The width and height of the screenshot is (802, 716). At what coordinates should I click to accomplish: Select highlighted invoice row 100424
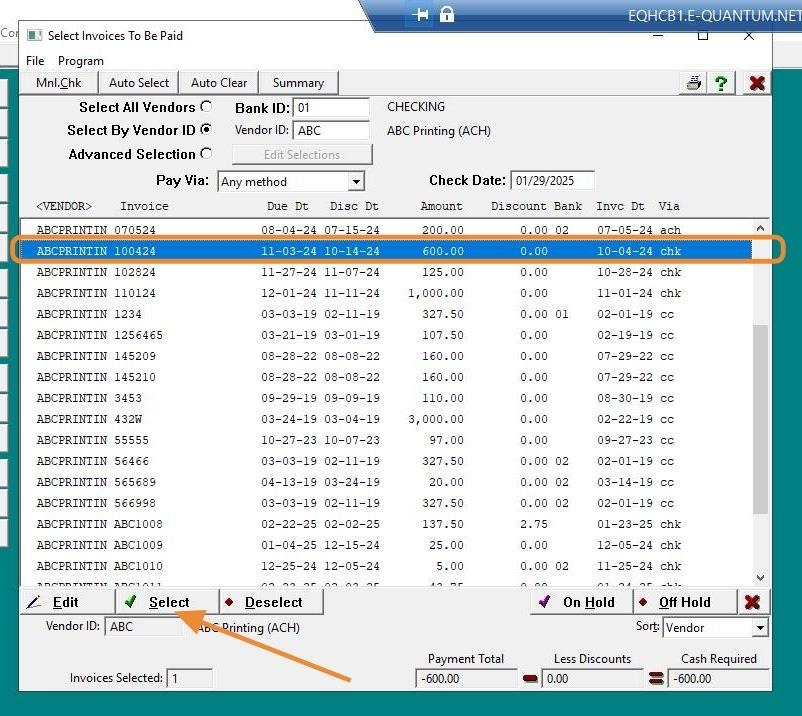tap(386, 251)
